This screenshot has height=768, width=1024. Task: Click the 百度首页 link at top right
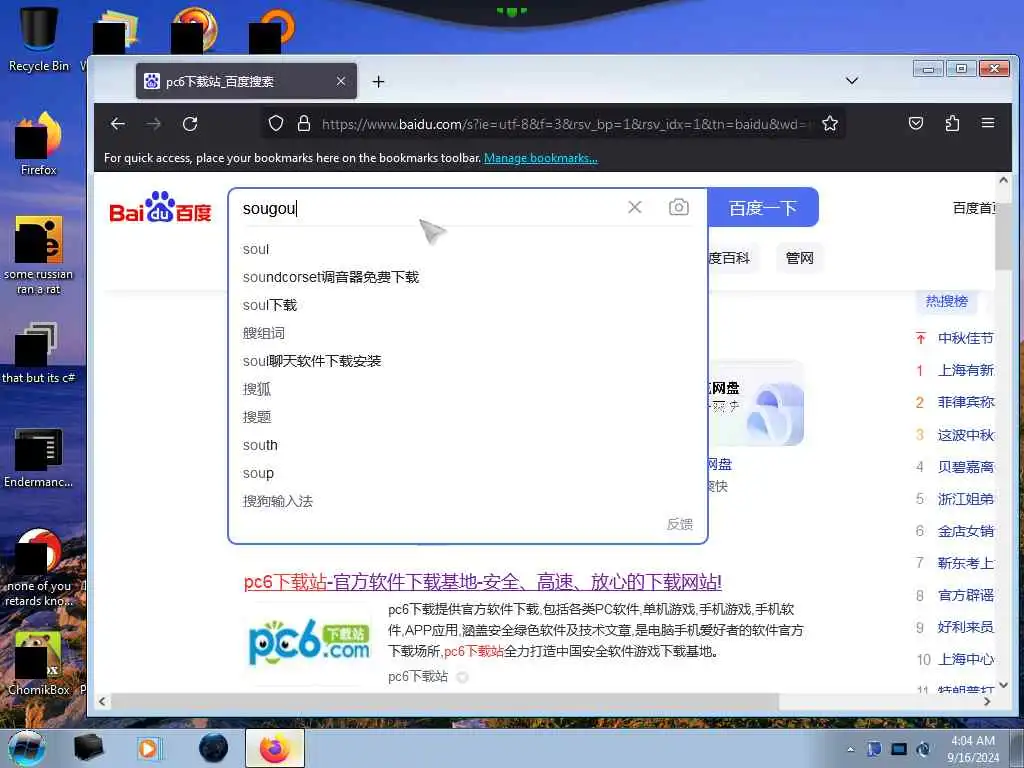pyautogui.click(x=973, y=208)
